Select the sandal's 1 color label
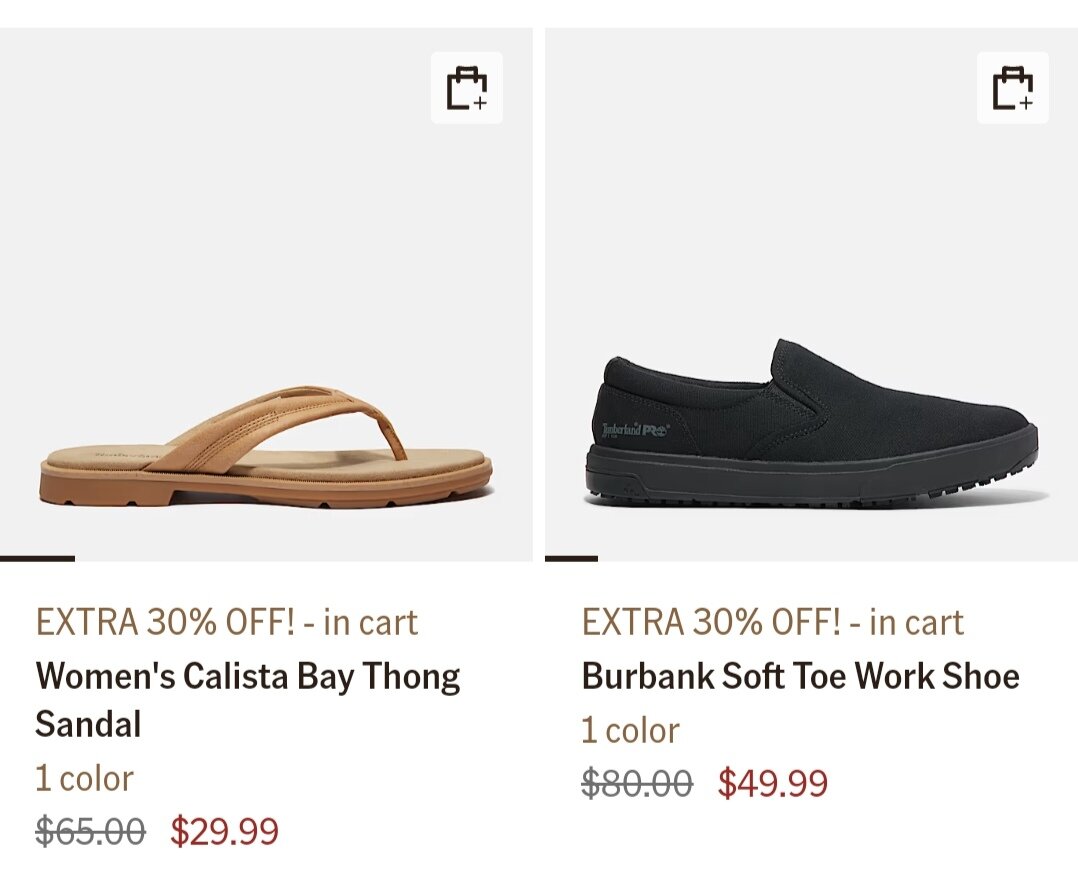1078x873 pixels. pos(84,778)
